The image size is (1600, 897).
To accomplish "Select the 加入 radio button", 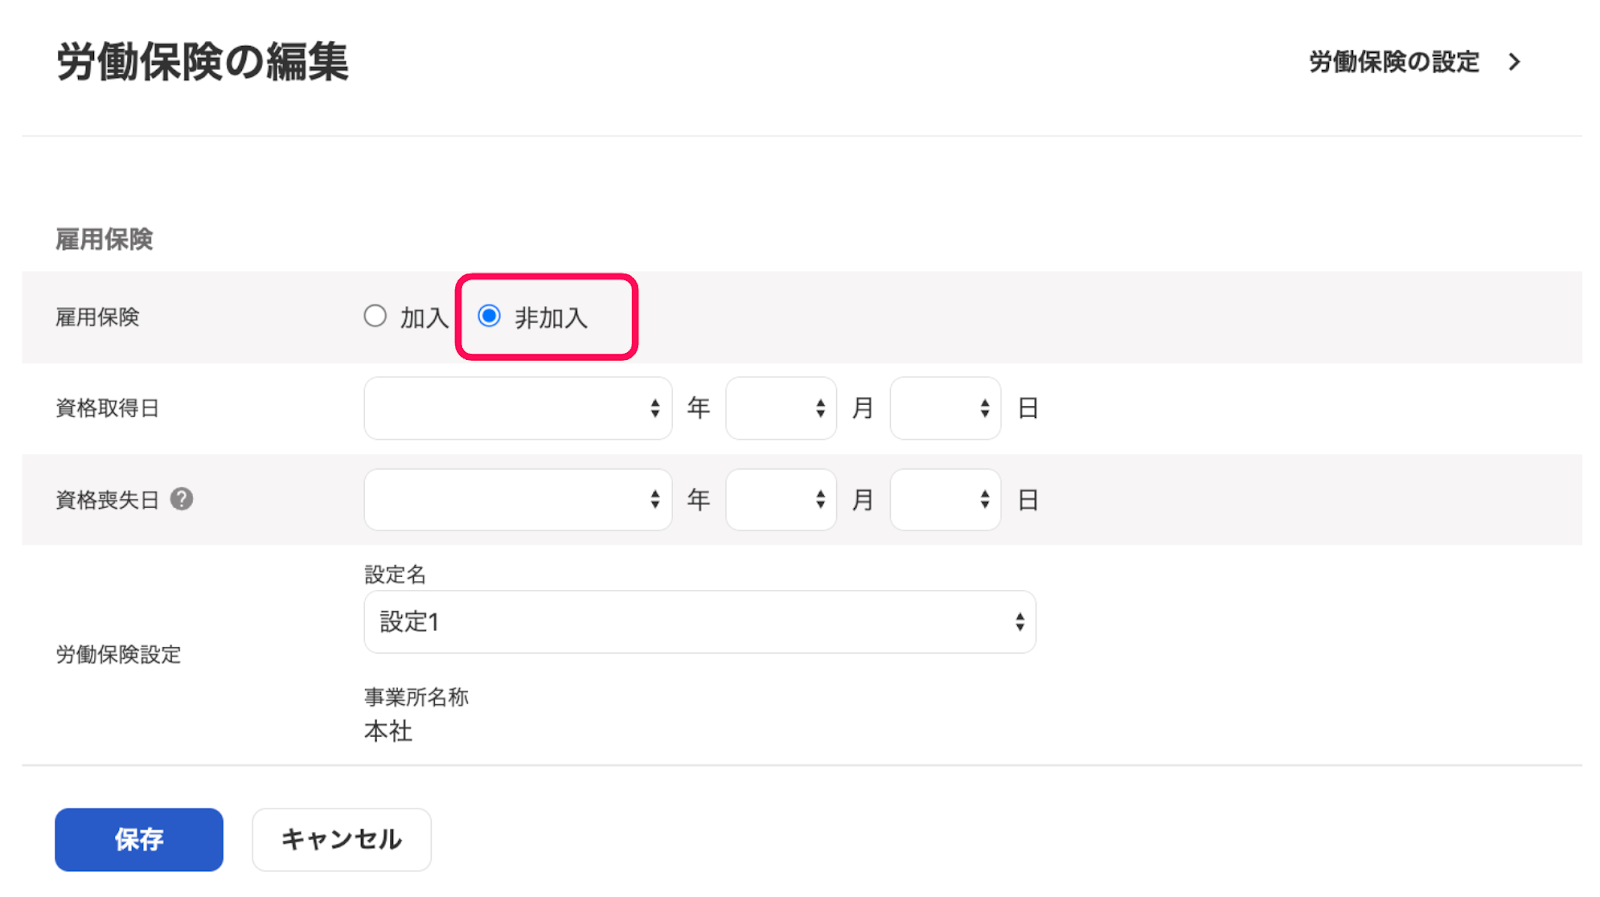I will pos(375,316).
